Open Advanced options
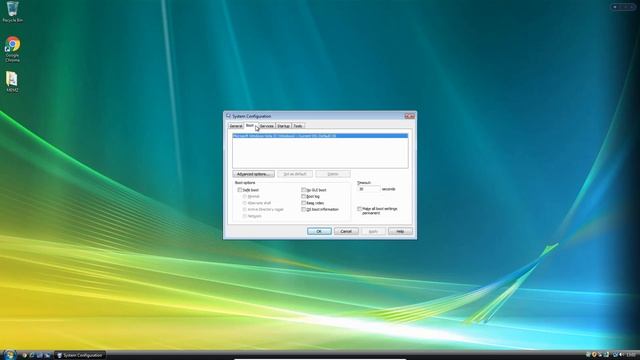The image size is (640, 360). click(x=253, y=174)
